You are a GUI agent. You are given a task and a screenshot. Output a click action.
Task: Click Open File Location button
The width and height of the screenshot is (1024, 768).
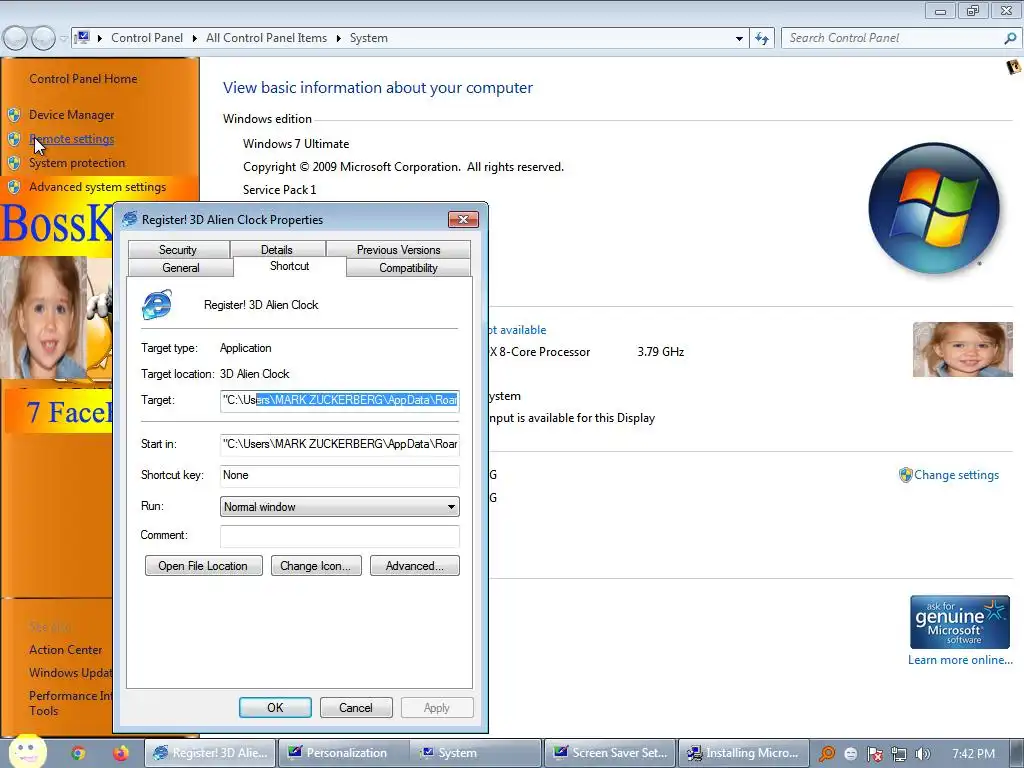tap(203, 566)
